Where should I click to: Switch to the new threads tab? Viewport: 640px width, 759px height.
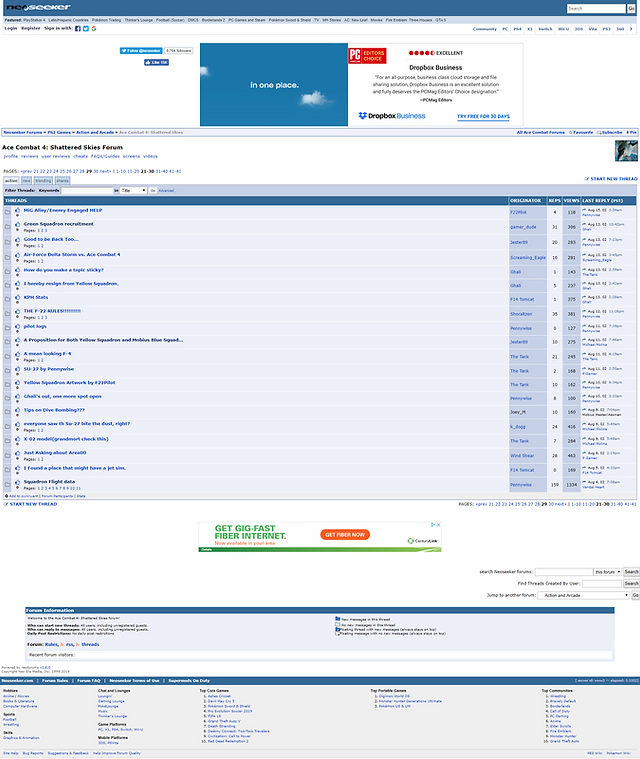(x=26, y=181)
